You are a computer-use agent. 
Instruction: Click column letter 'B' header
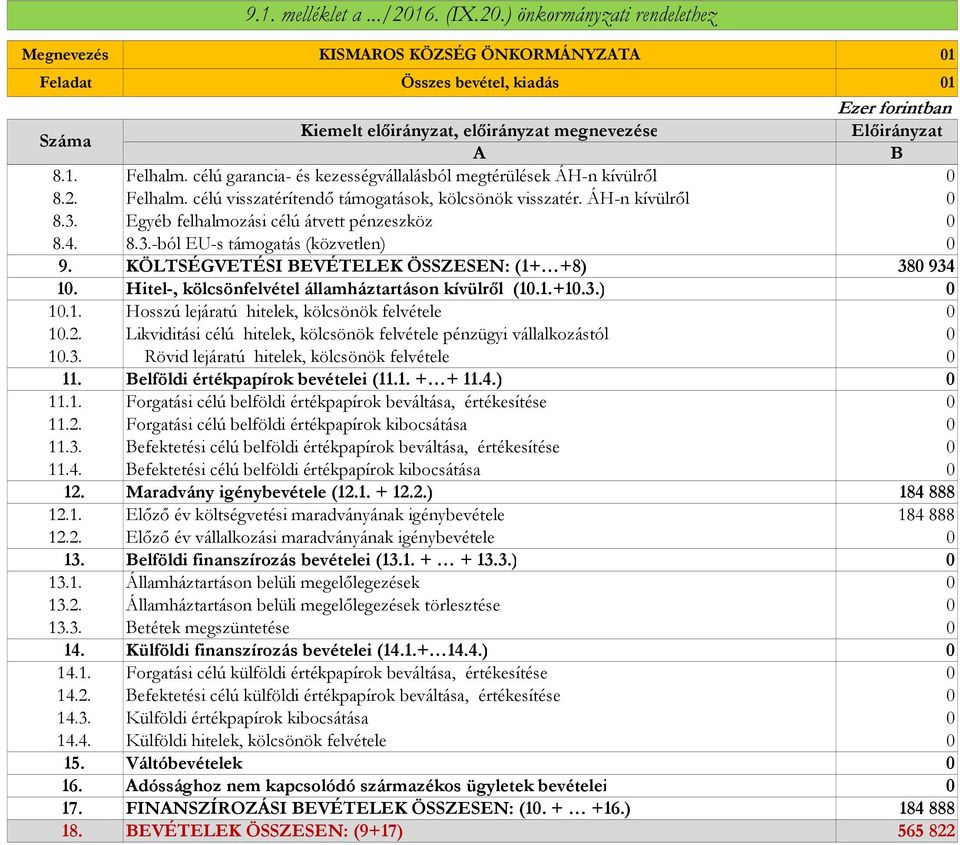pos(896,153)
